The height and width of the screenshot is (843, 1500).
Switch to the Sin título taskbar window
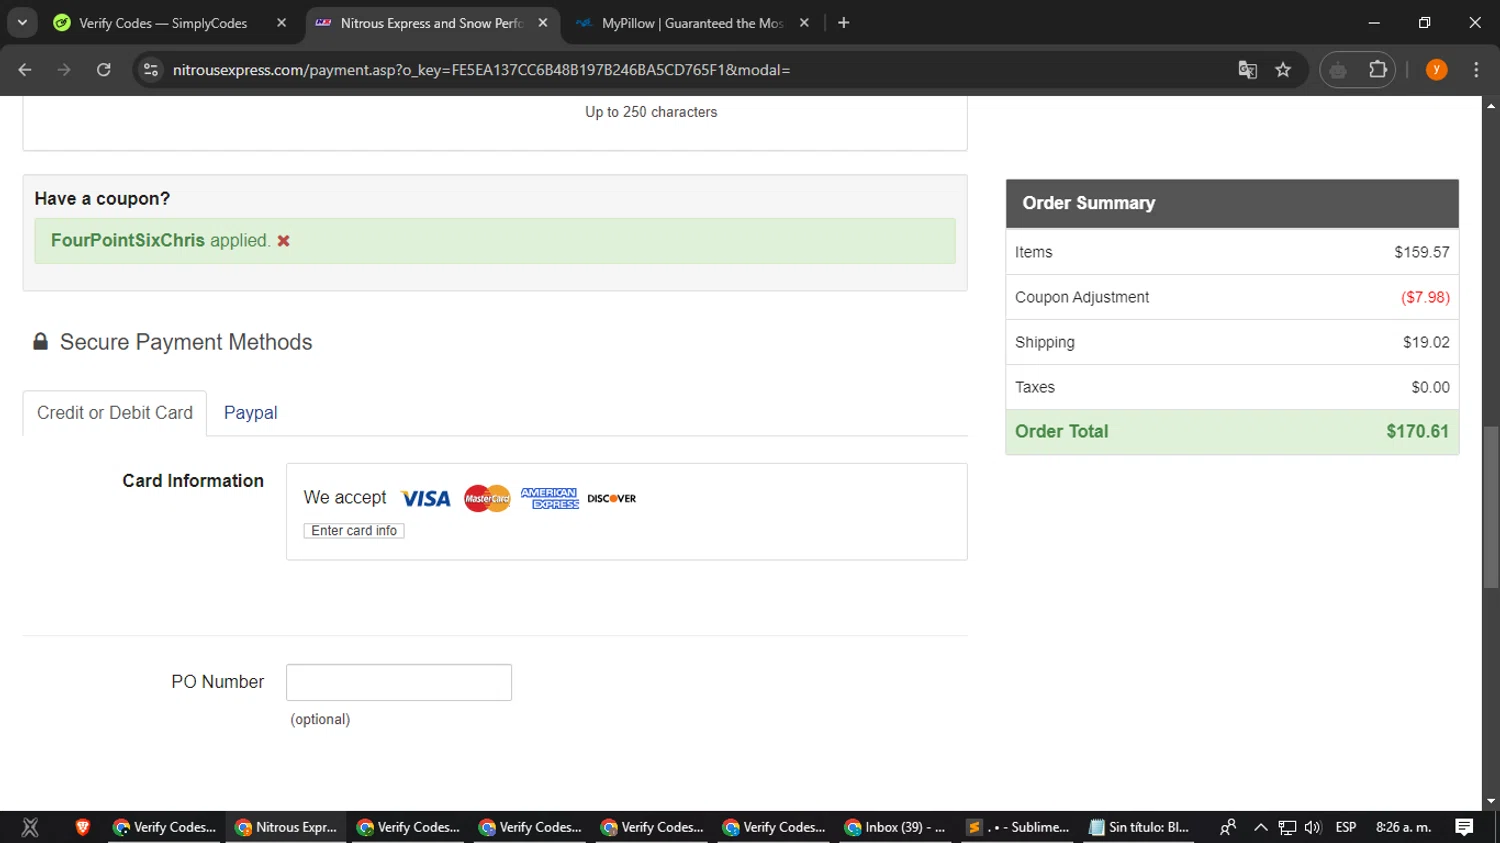tap(1140, 827)
